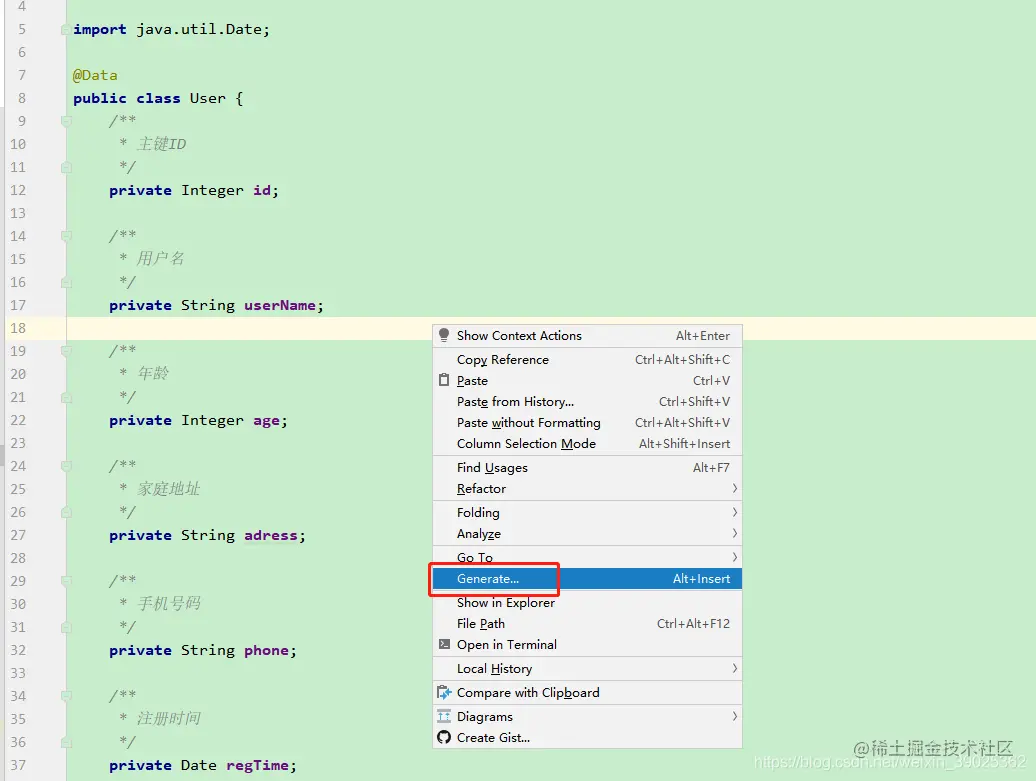Enable Column Selection Mode
1036x781 pixels.
tap(587, 444)
